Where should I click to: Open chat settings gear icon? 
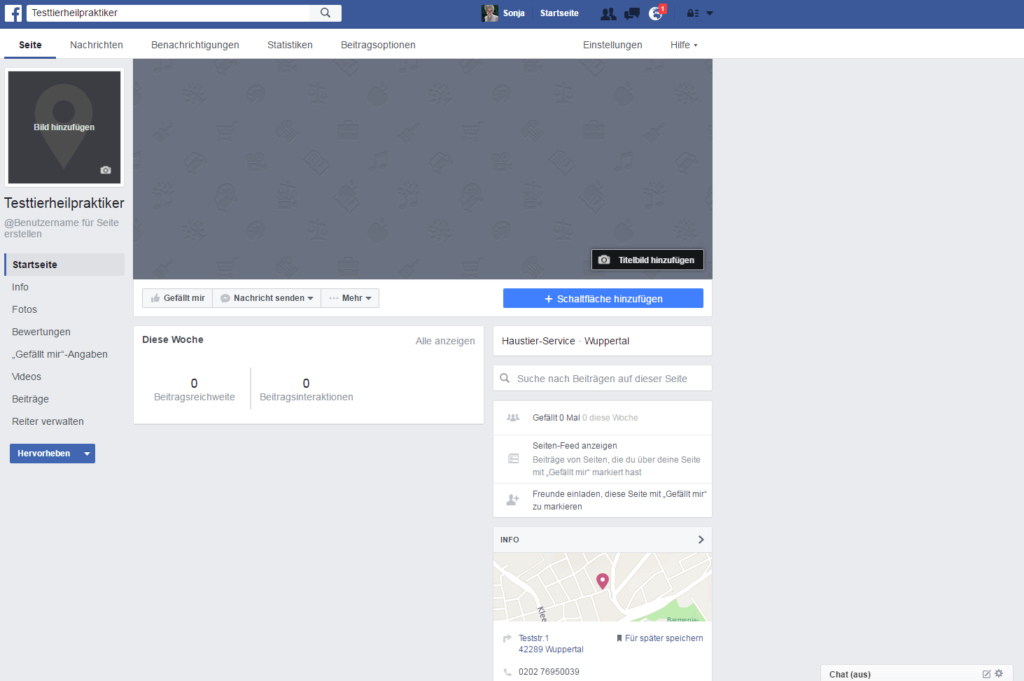(999, 673)
